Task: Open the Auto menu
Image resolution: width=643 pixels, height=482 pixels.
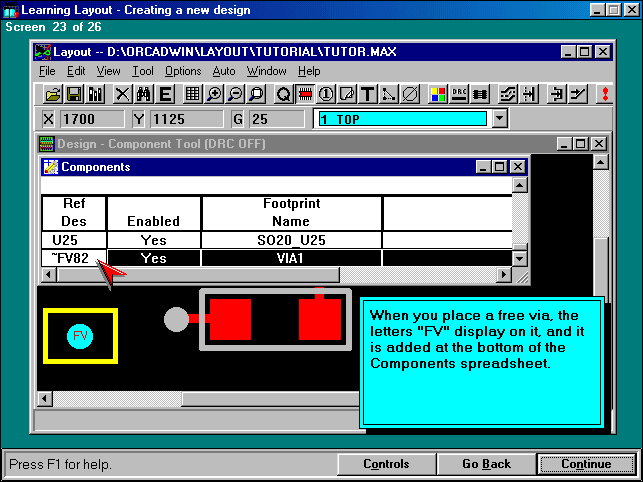Action: 224,71
